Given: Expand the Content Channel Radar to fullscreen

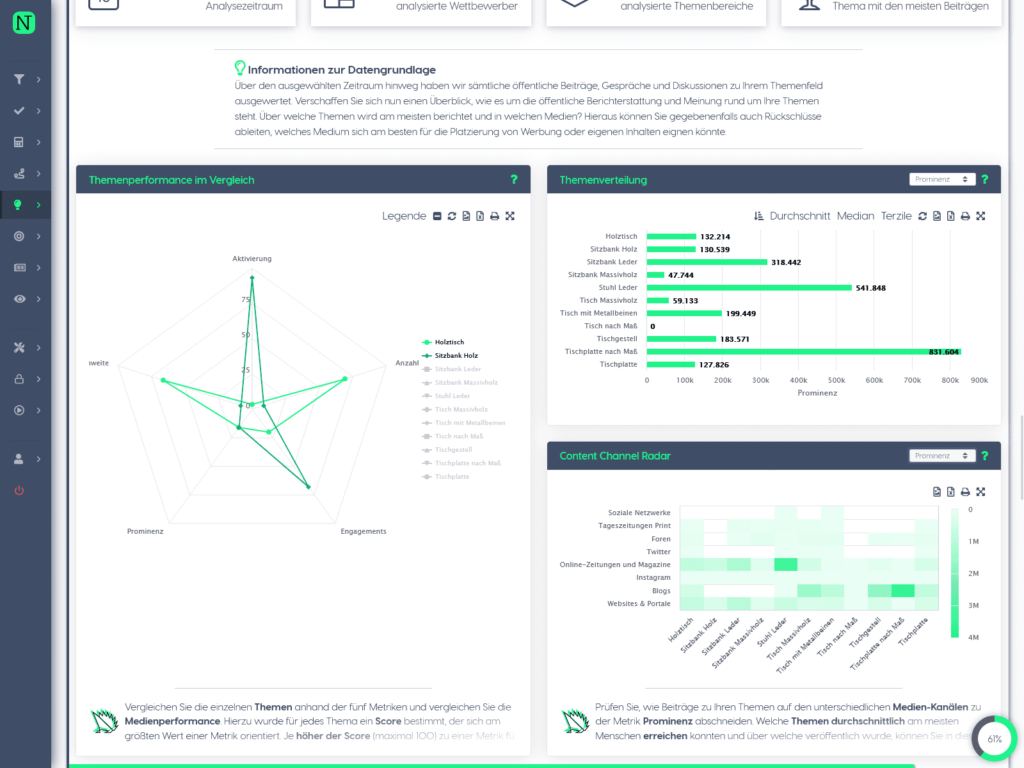Looking at the screenshot, I should (x=980, y=492).
